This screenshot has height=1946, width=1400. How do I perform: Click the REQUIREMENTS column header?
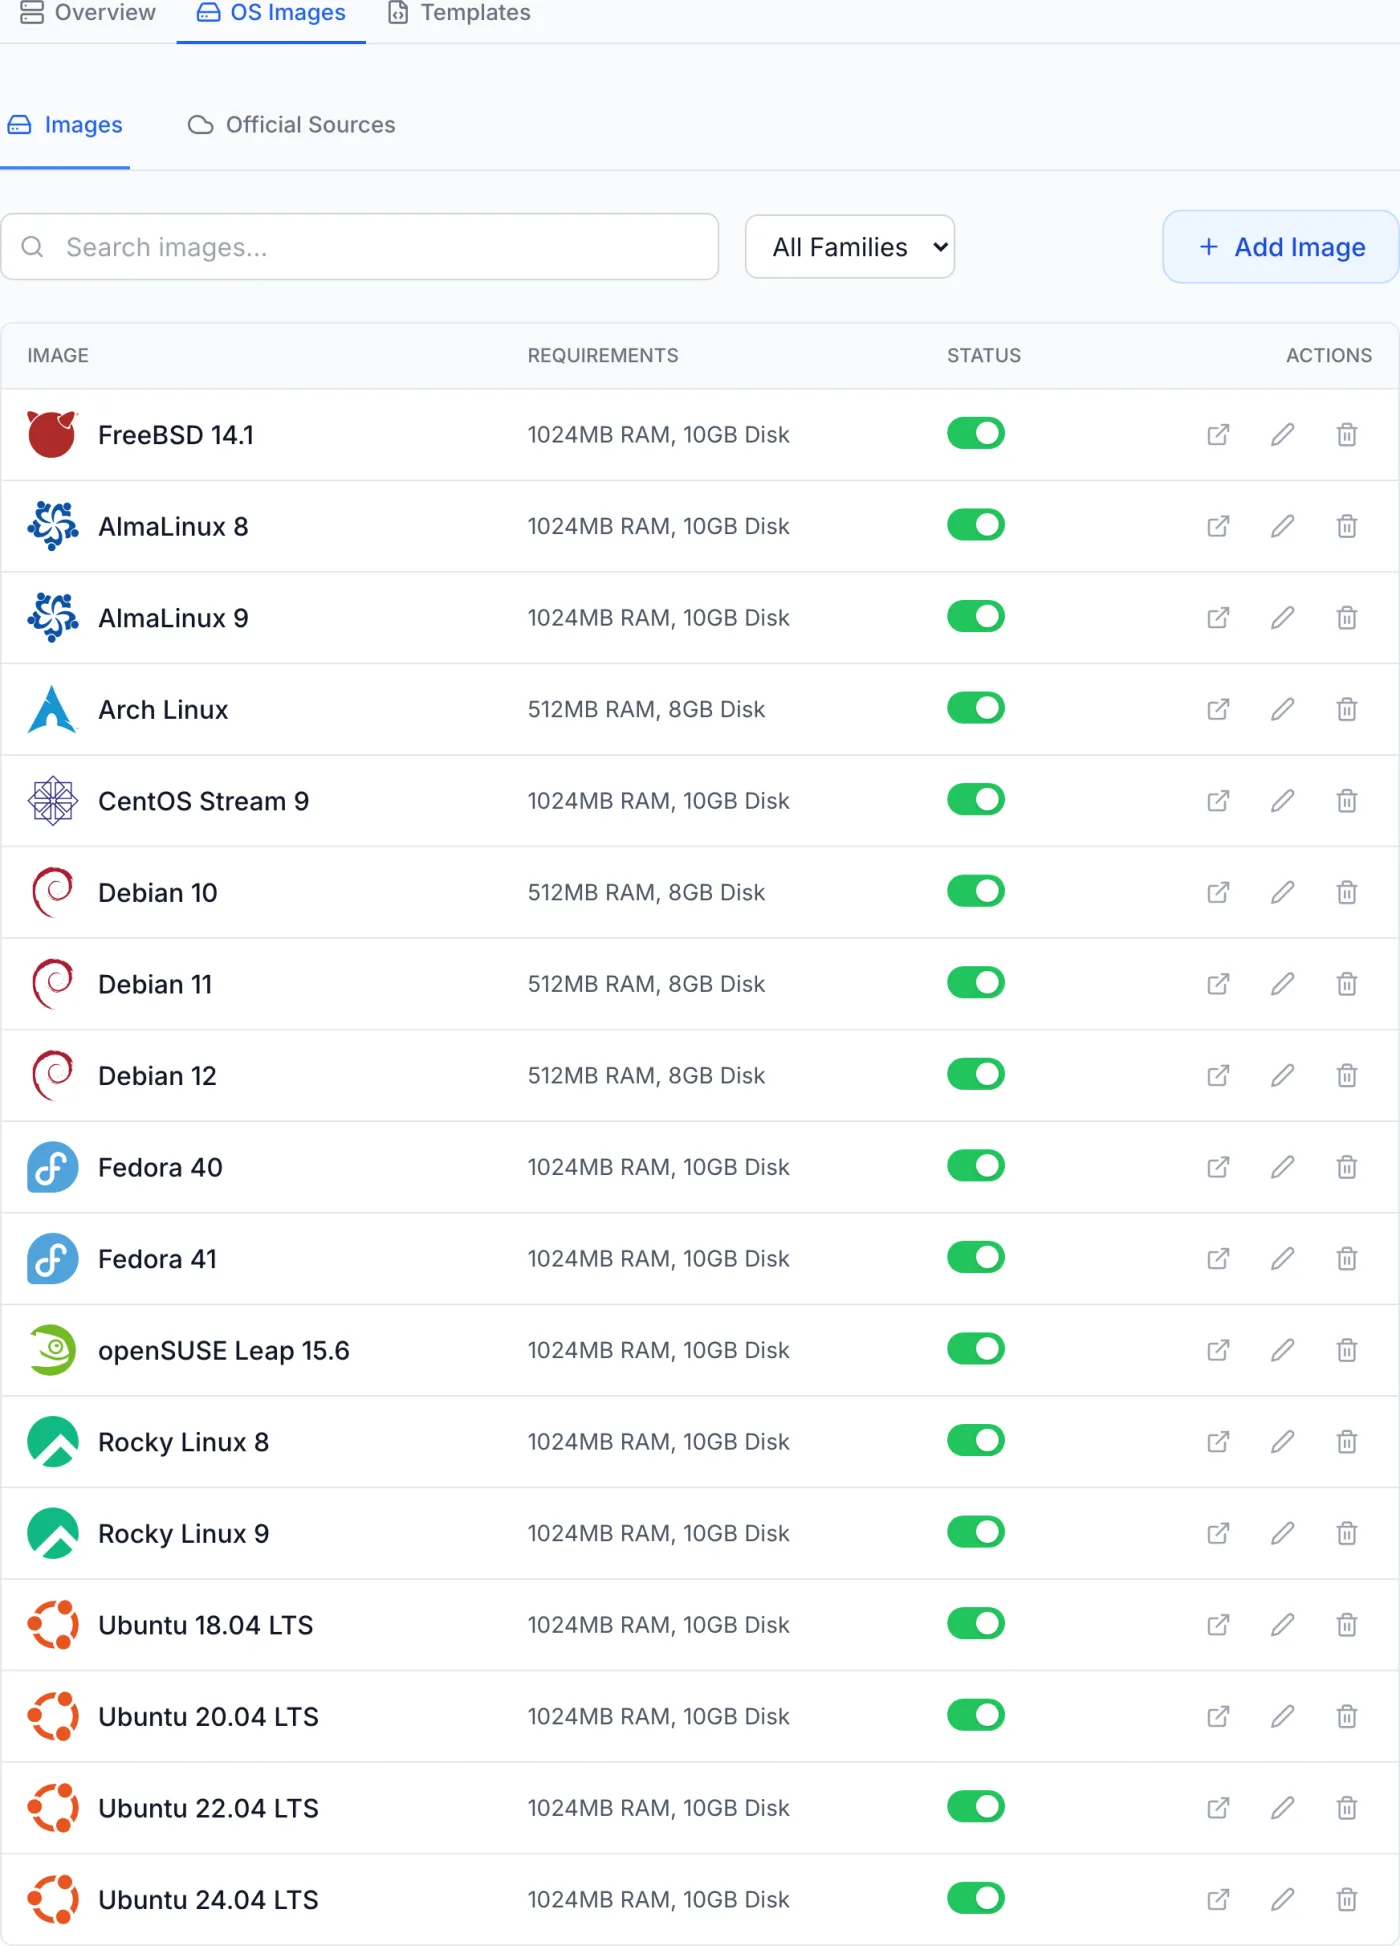[603, 356]
